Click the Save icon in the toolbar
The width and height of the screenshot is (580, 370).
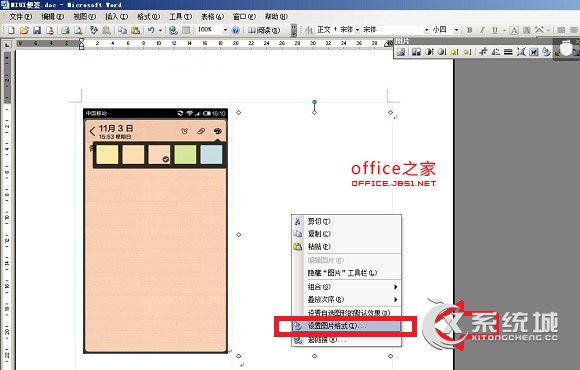[37, 30]
